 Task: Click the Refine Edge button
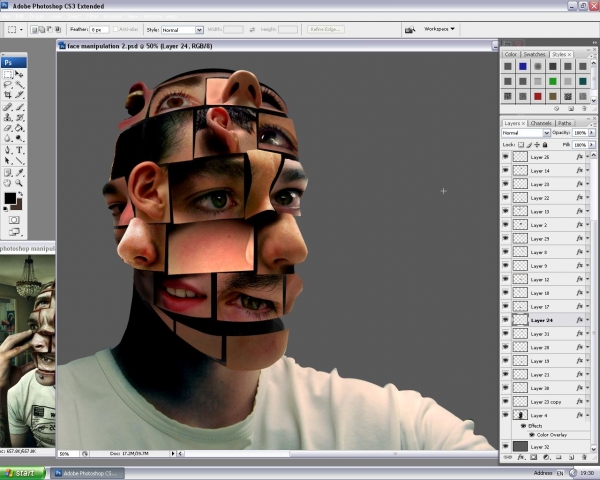(x=326, y=29)
